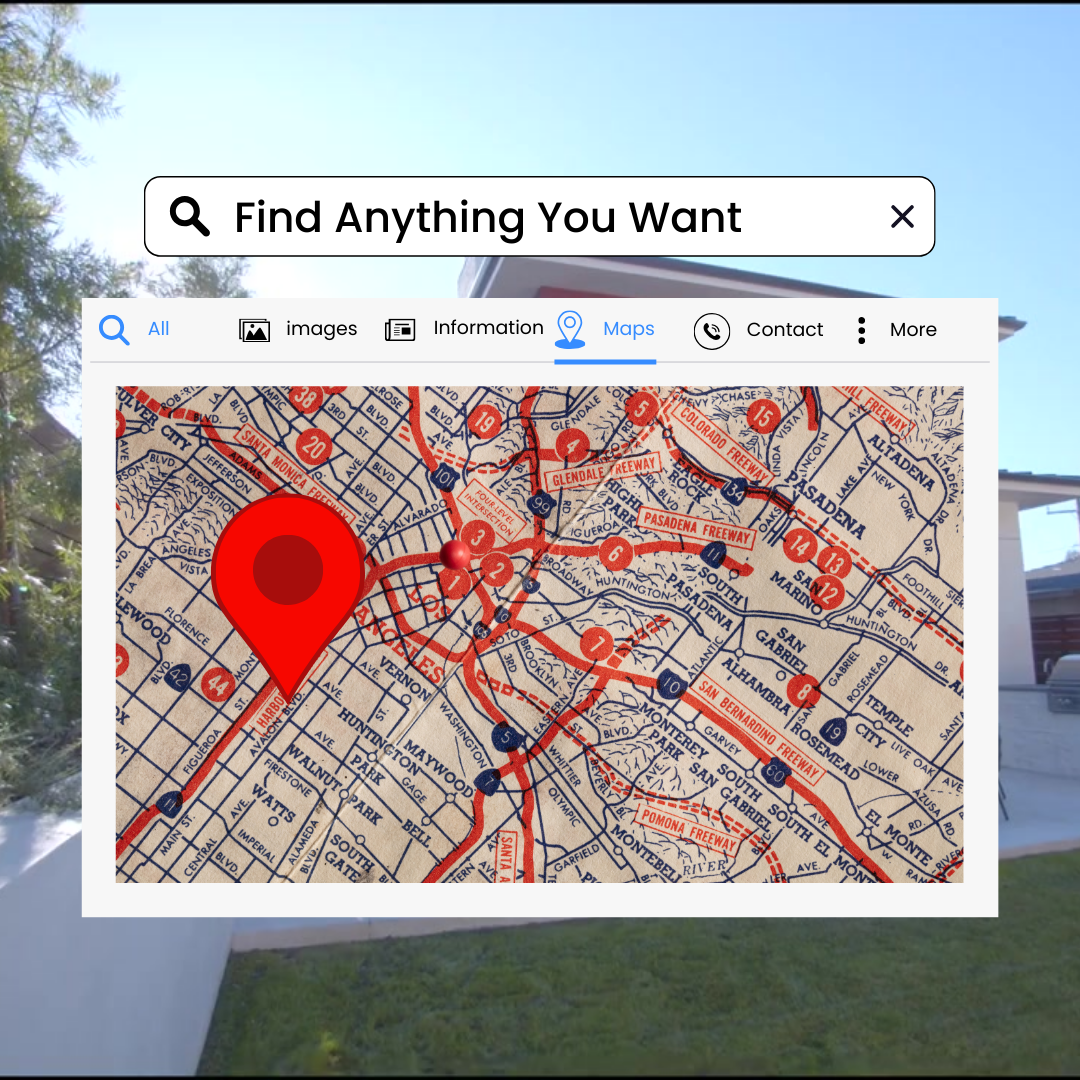Image resolution: width=1080 pixels, height=1080 pixels.
Task: Click red circle marker number 20
Action: tap(313, 447)
